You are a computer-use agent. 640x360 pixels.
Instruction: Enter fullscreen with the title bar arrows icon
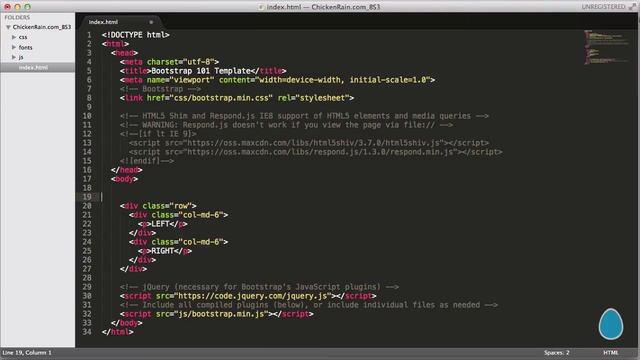click(632, 7)
